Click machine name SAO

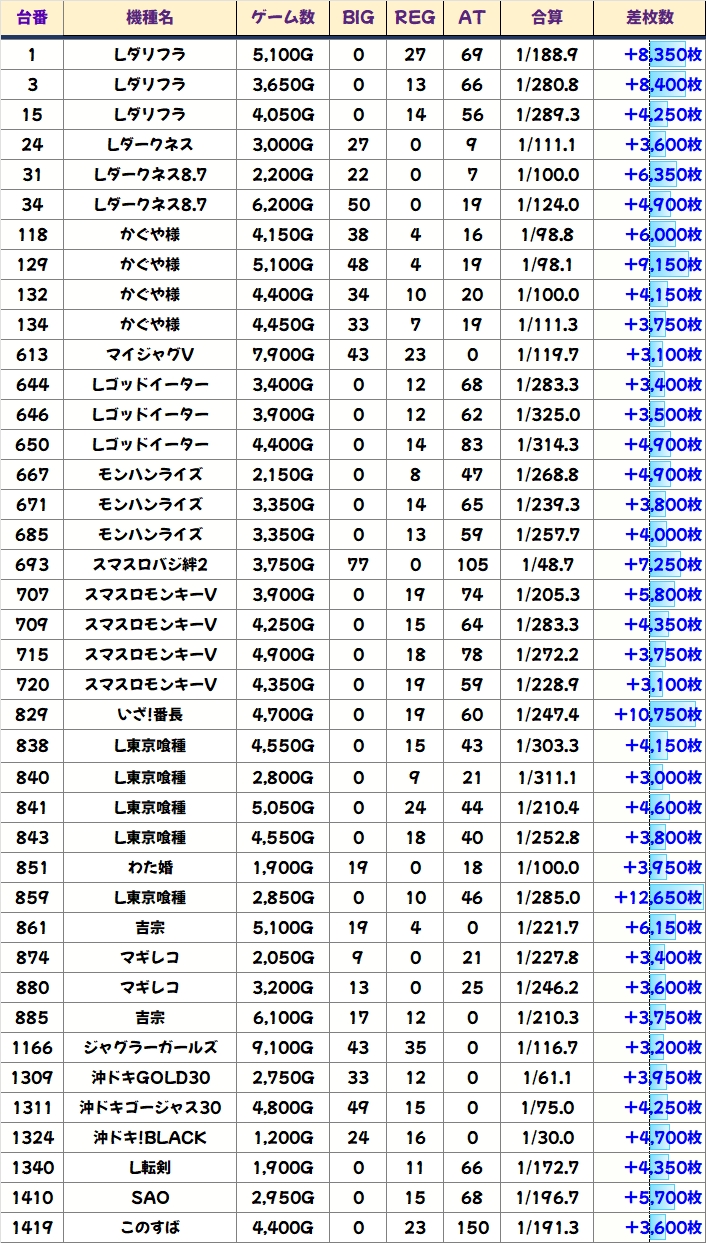pos(150,1197)
